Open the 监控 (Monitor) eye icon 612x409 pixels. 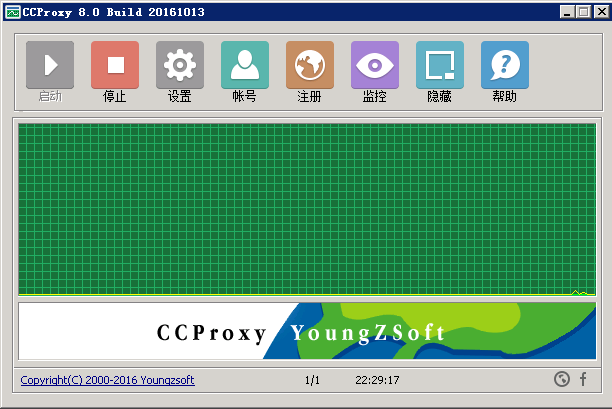(x=375, y=66)
